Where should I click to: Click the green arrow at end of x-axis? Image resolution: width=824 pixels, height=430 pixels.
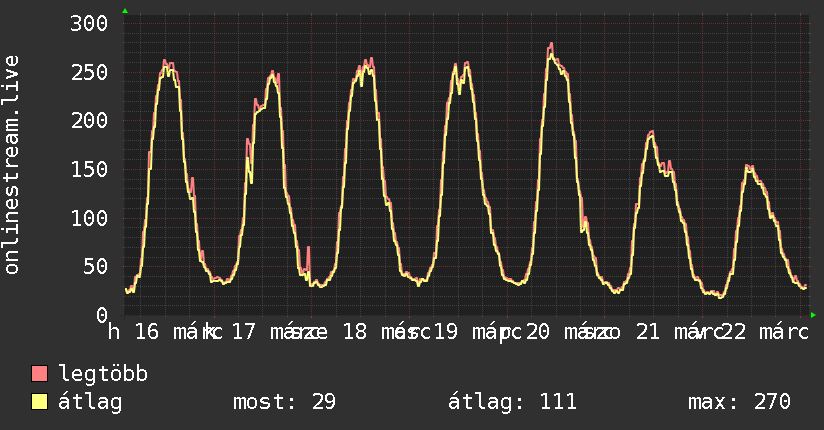(x=813, y=315)
